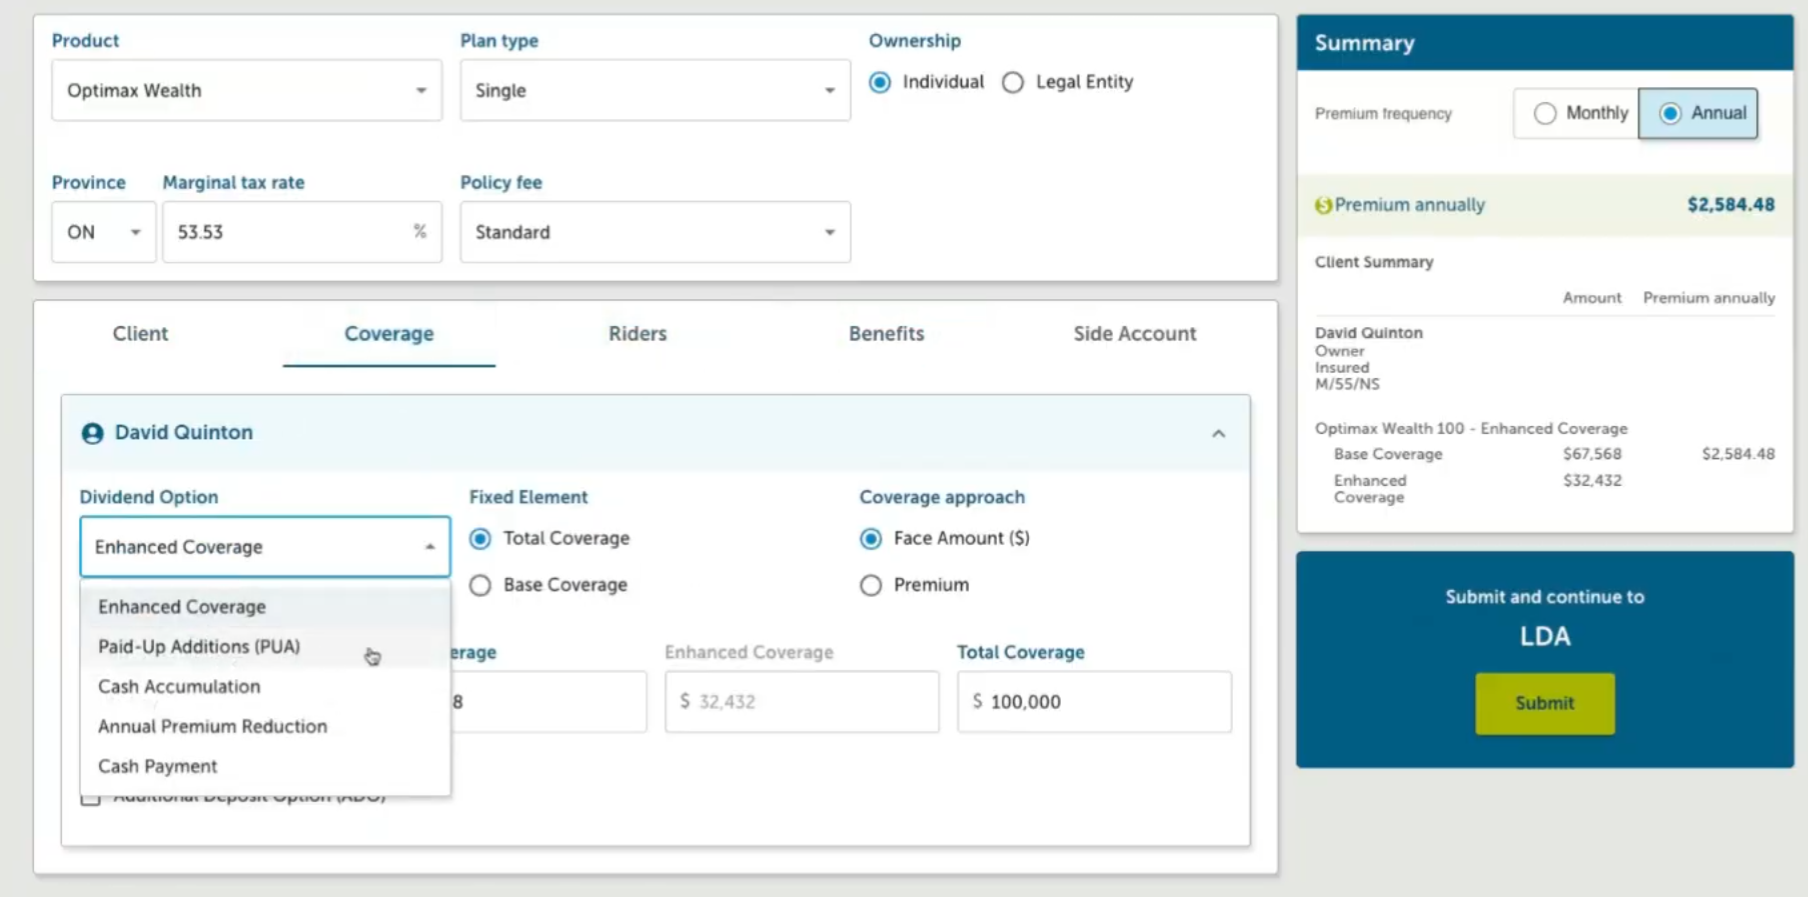The image size is (1808, 897).
Task: Click the Total Coverage amount field
Action: 1094,702
